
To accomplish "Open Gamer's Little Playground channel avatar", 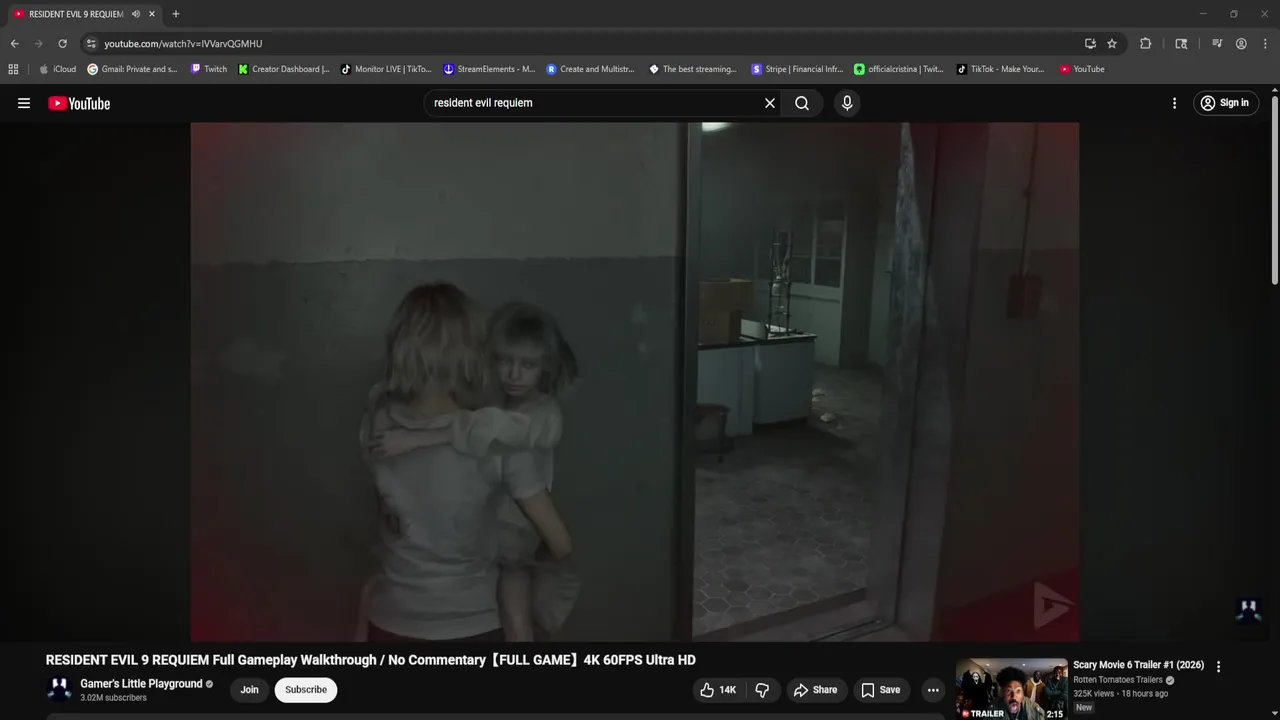I will click(x=59, y=690).
